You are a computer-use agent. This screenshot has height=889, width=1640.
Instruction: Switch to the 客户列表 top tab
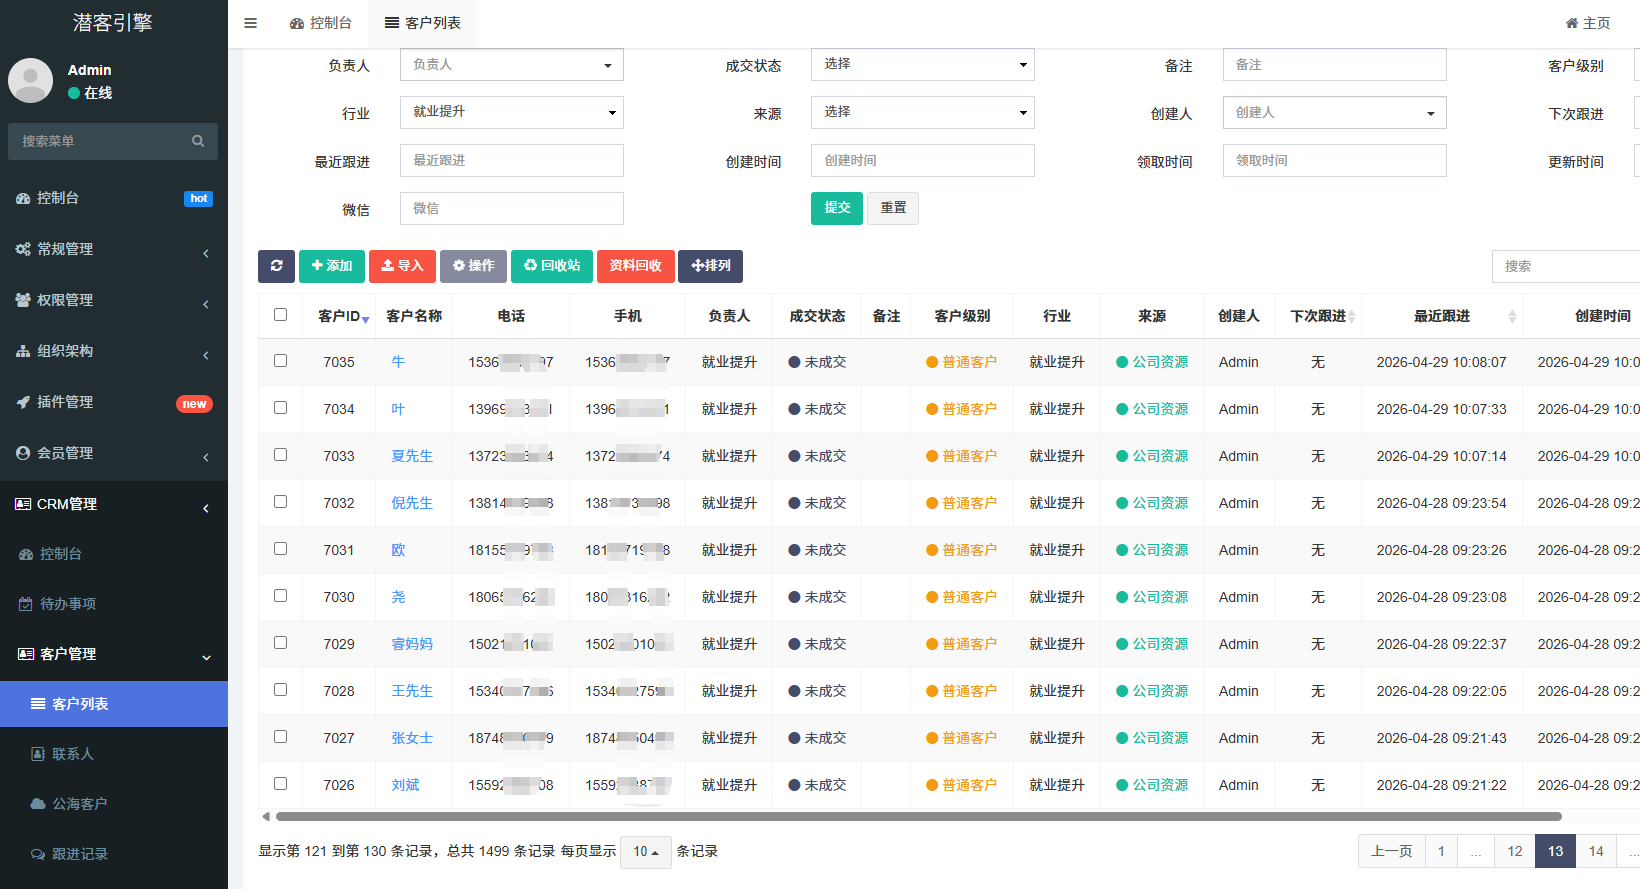pyautogui.click(x=423, y=23)
